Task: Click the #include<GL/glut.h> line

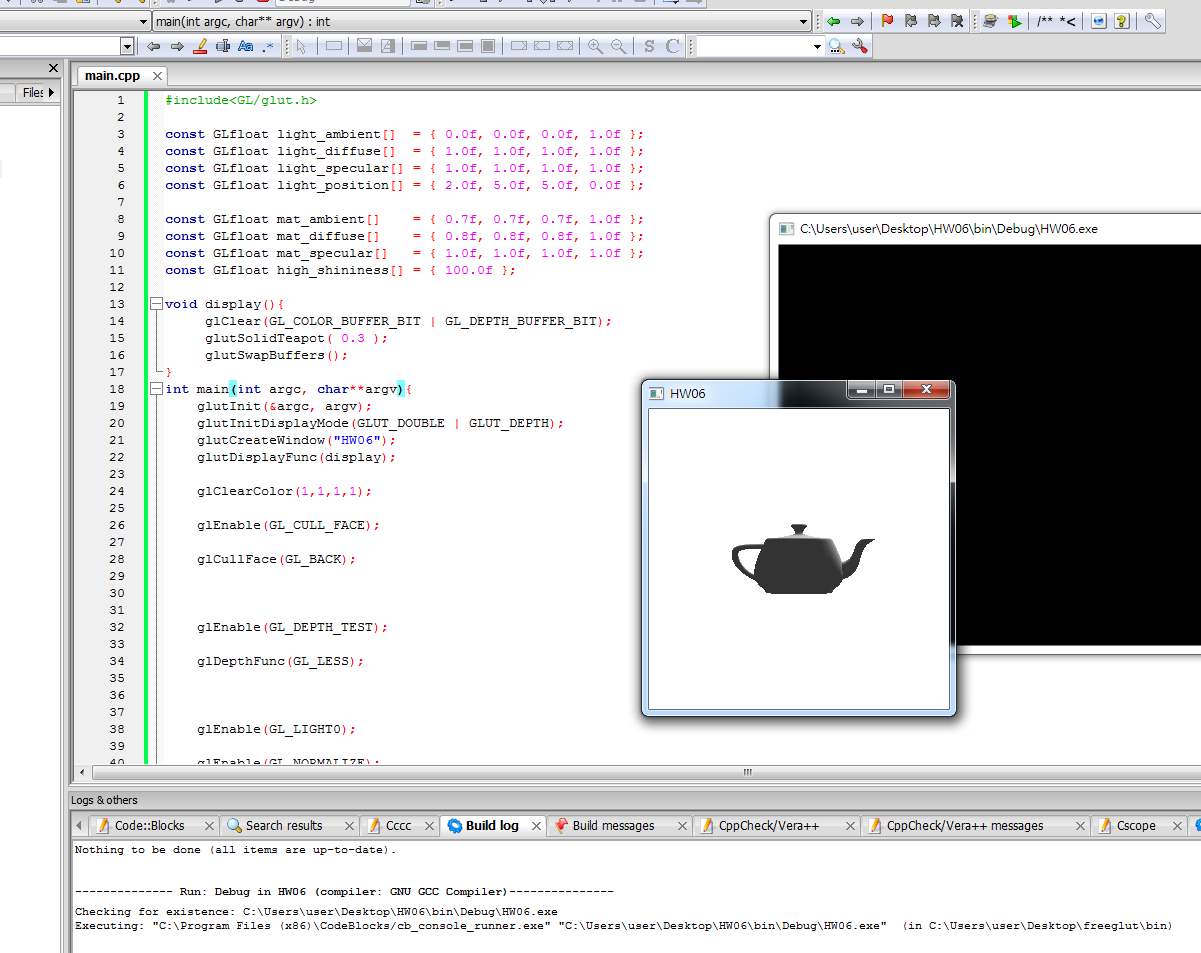Action: pyautogui.click(x=241, y=100)
